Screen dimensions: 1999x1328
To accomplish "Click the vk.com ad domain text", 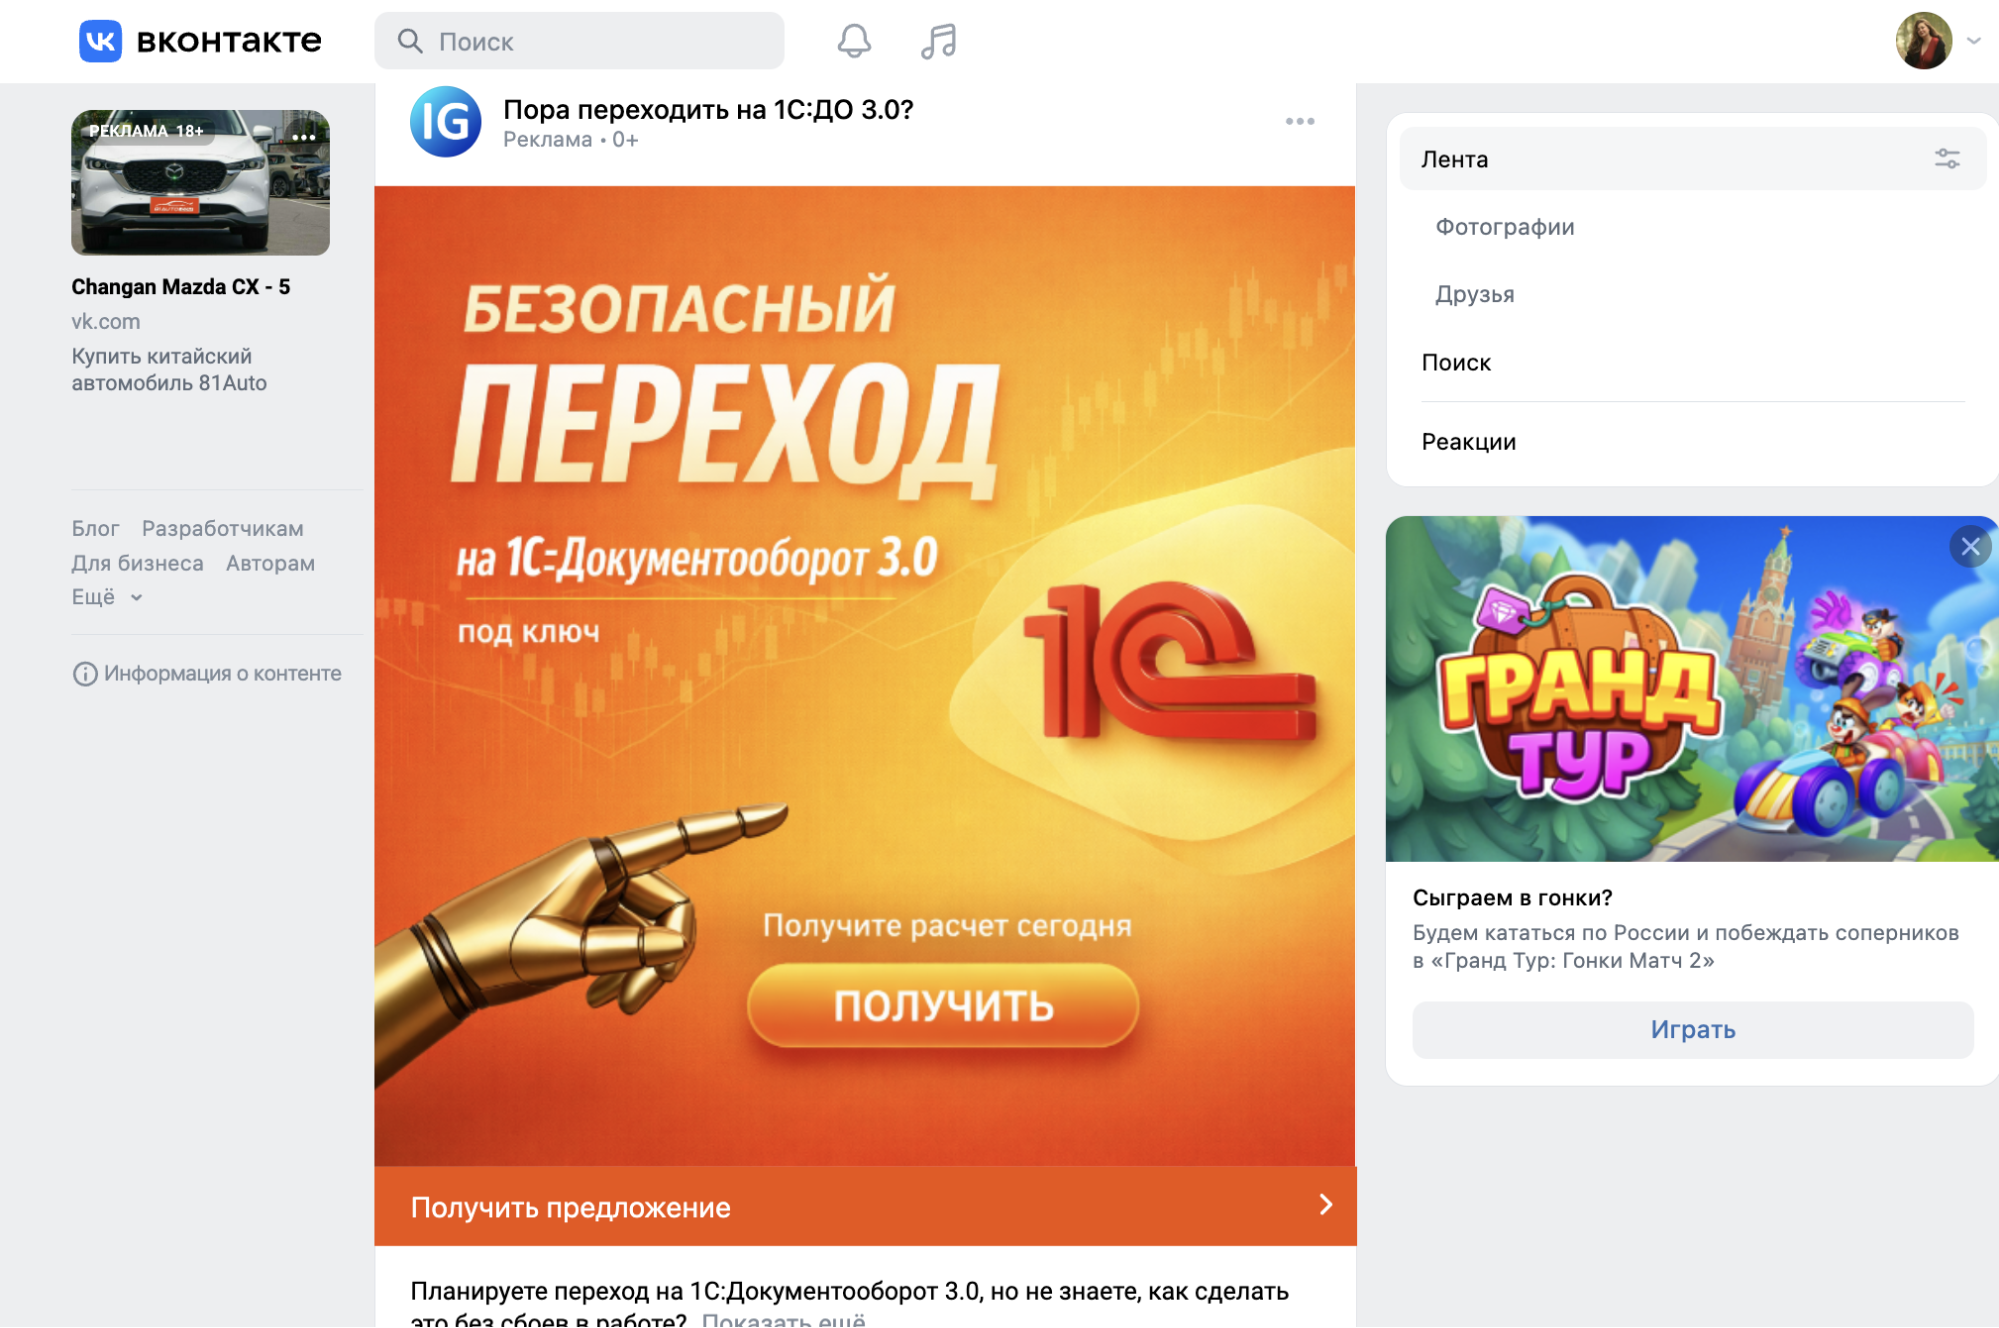I will click(105, 321).
